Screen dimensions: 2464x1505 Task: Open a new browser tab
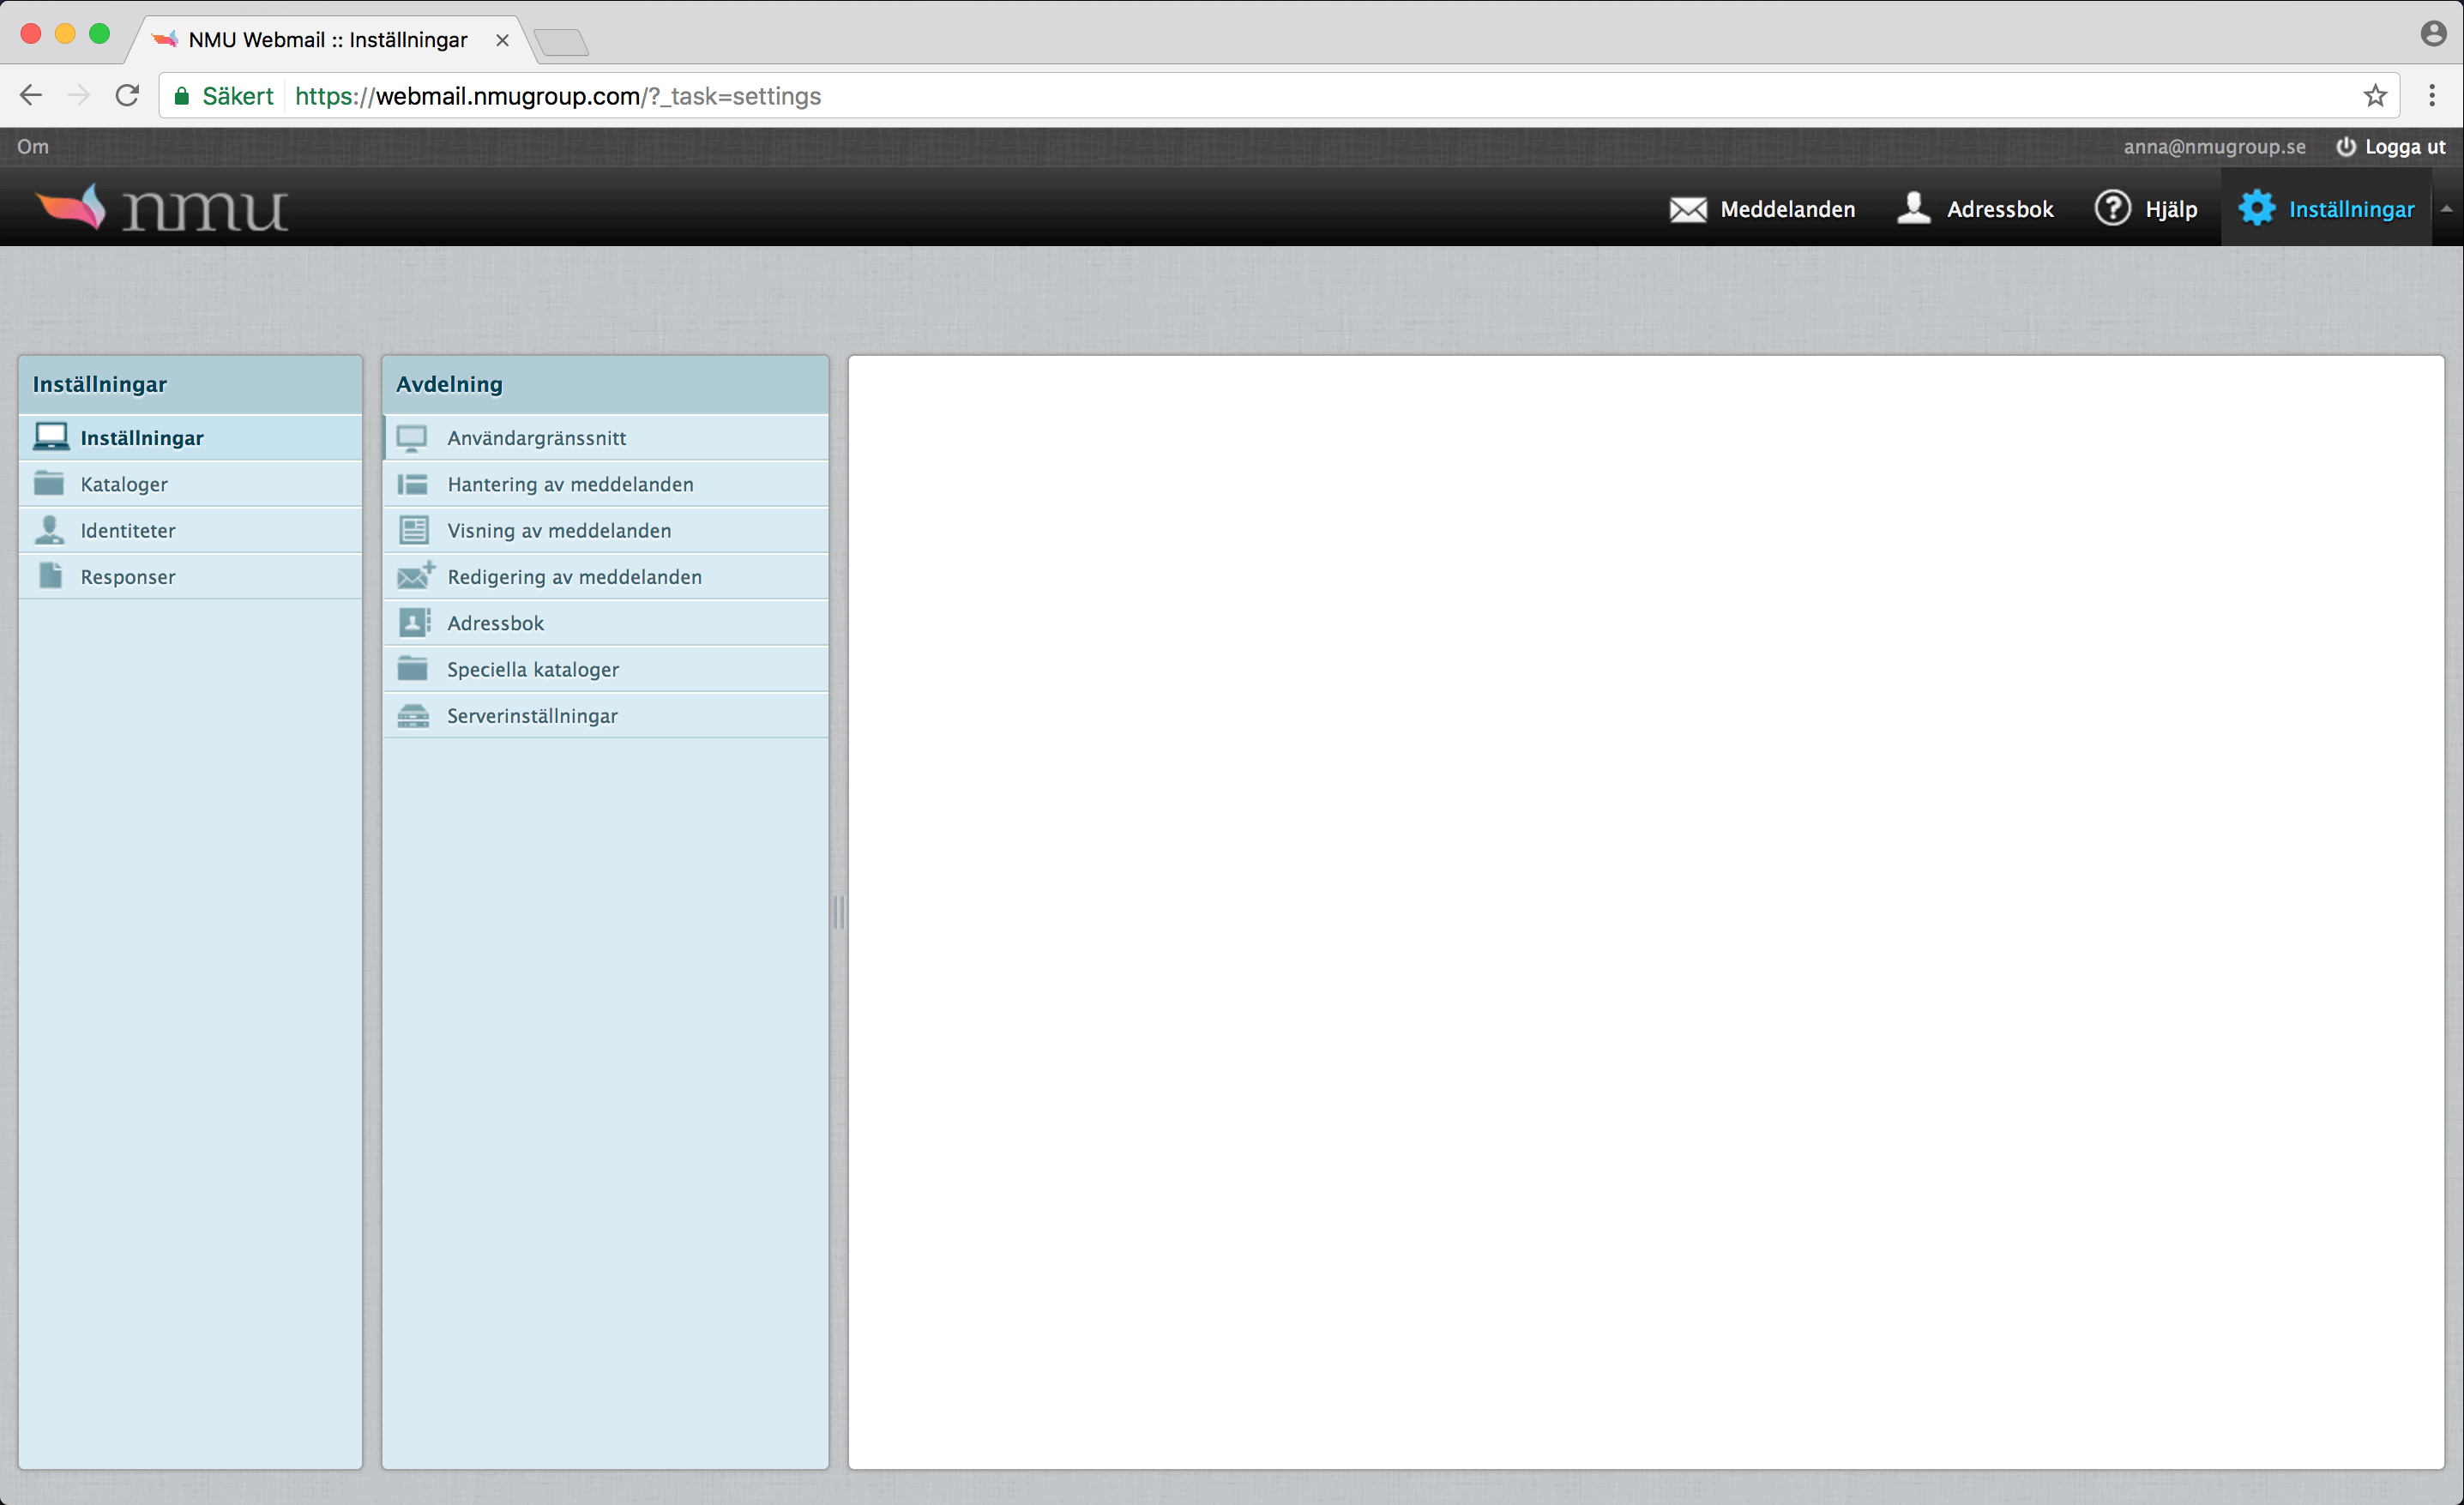[x=561, y=42]
